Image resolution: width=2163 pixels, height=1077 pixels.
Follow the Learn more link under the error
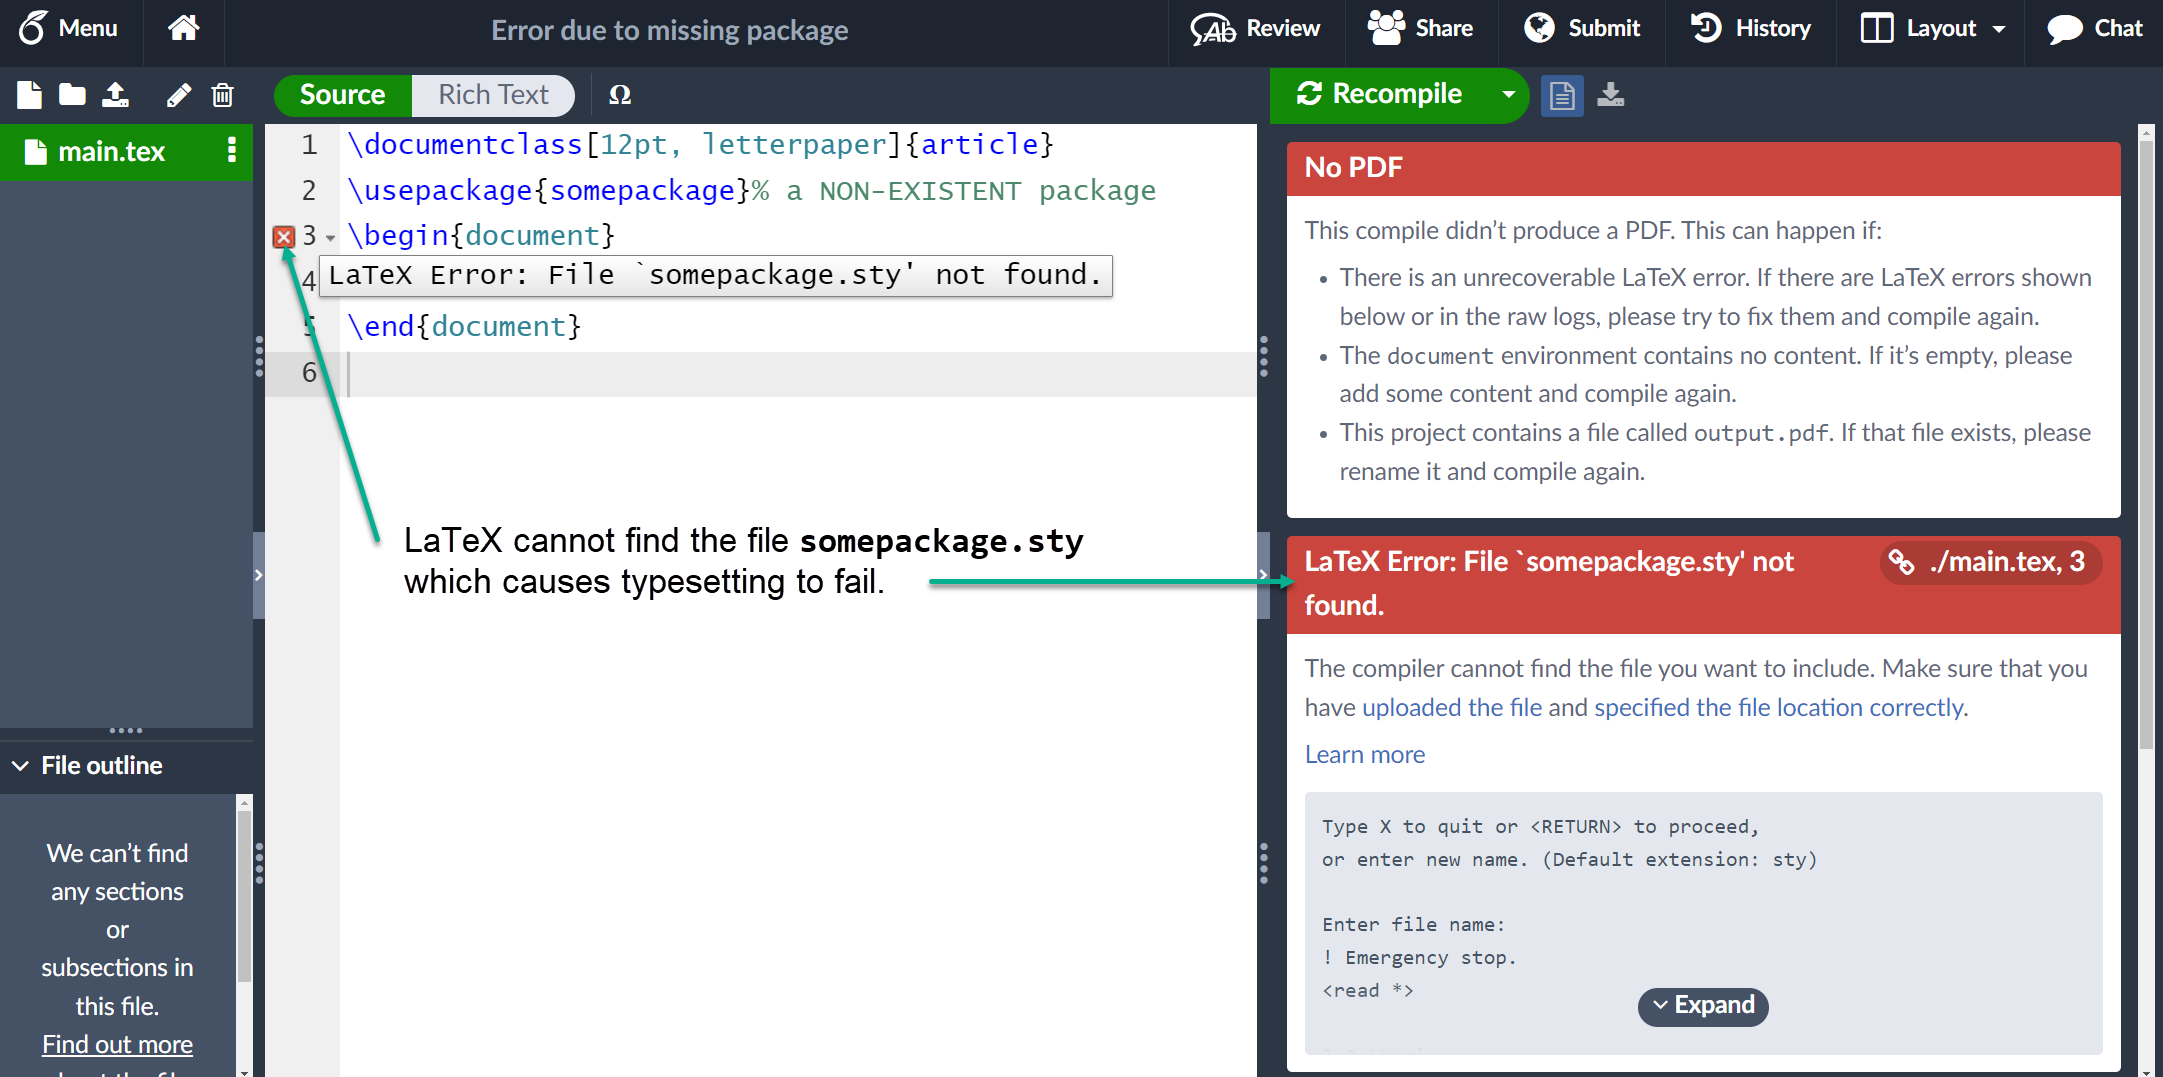(1364, 754)
